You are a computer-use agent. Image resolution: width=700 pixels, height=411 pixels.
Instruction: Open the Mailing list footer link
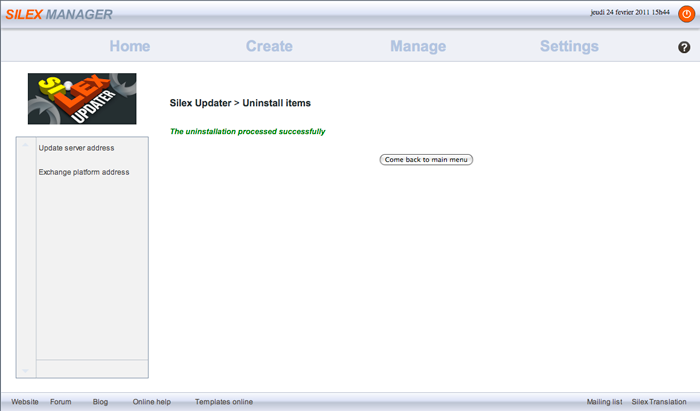(x=604, y=402)
